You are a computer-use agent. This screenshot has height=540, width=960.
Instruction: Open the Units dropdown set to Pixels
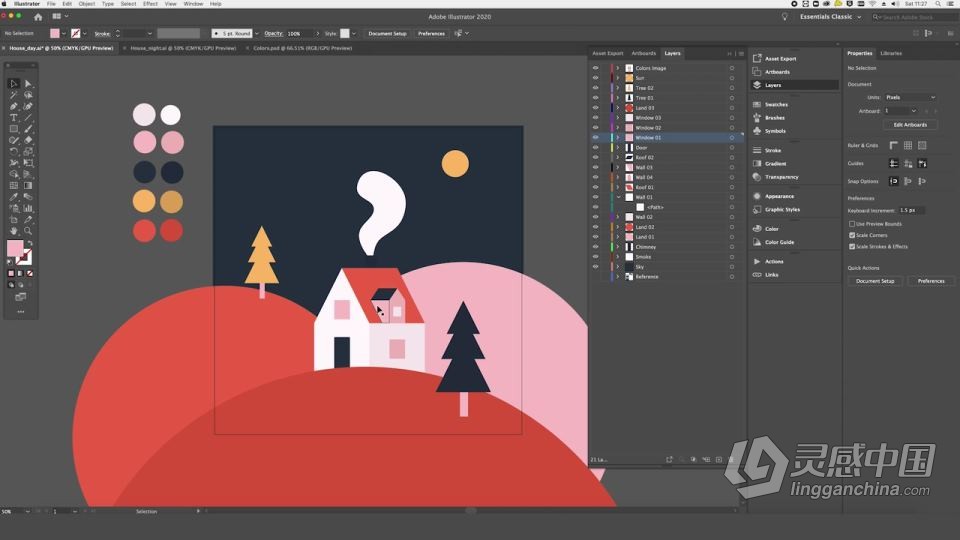[910, 97]
